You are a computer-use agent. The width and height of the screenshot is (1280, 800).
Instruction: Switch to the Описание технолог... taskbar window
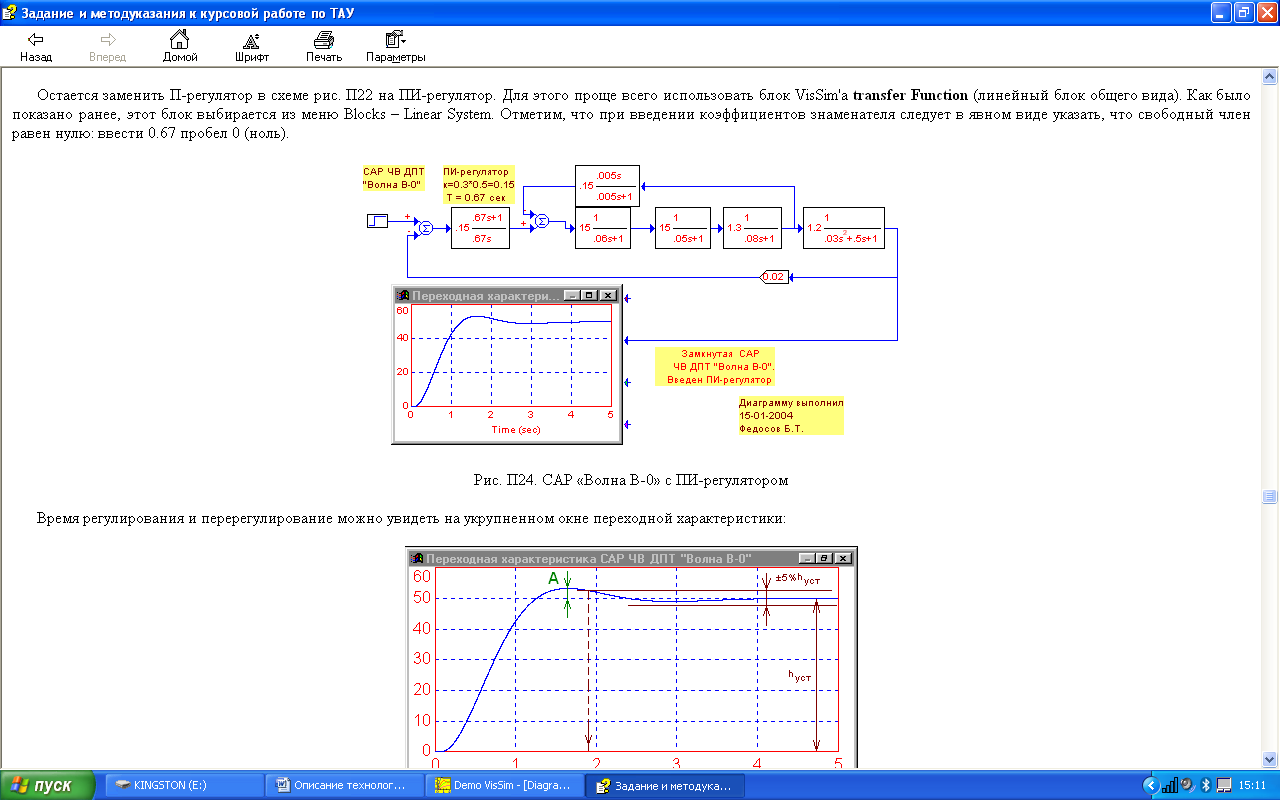coord(346,786)
